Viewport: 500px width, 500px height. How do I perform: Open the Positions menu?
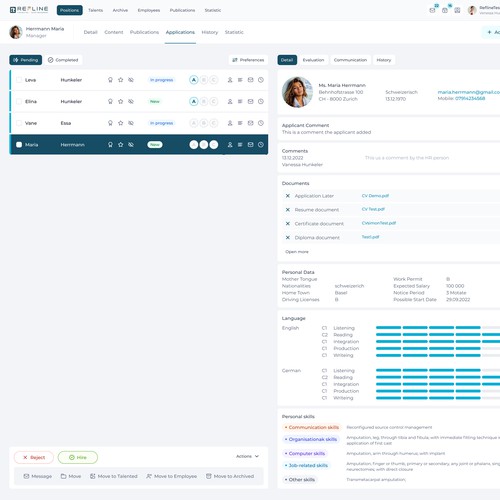tap(70, 10)
